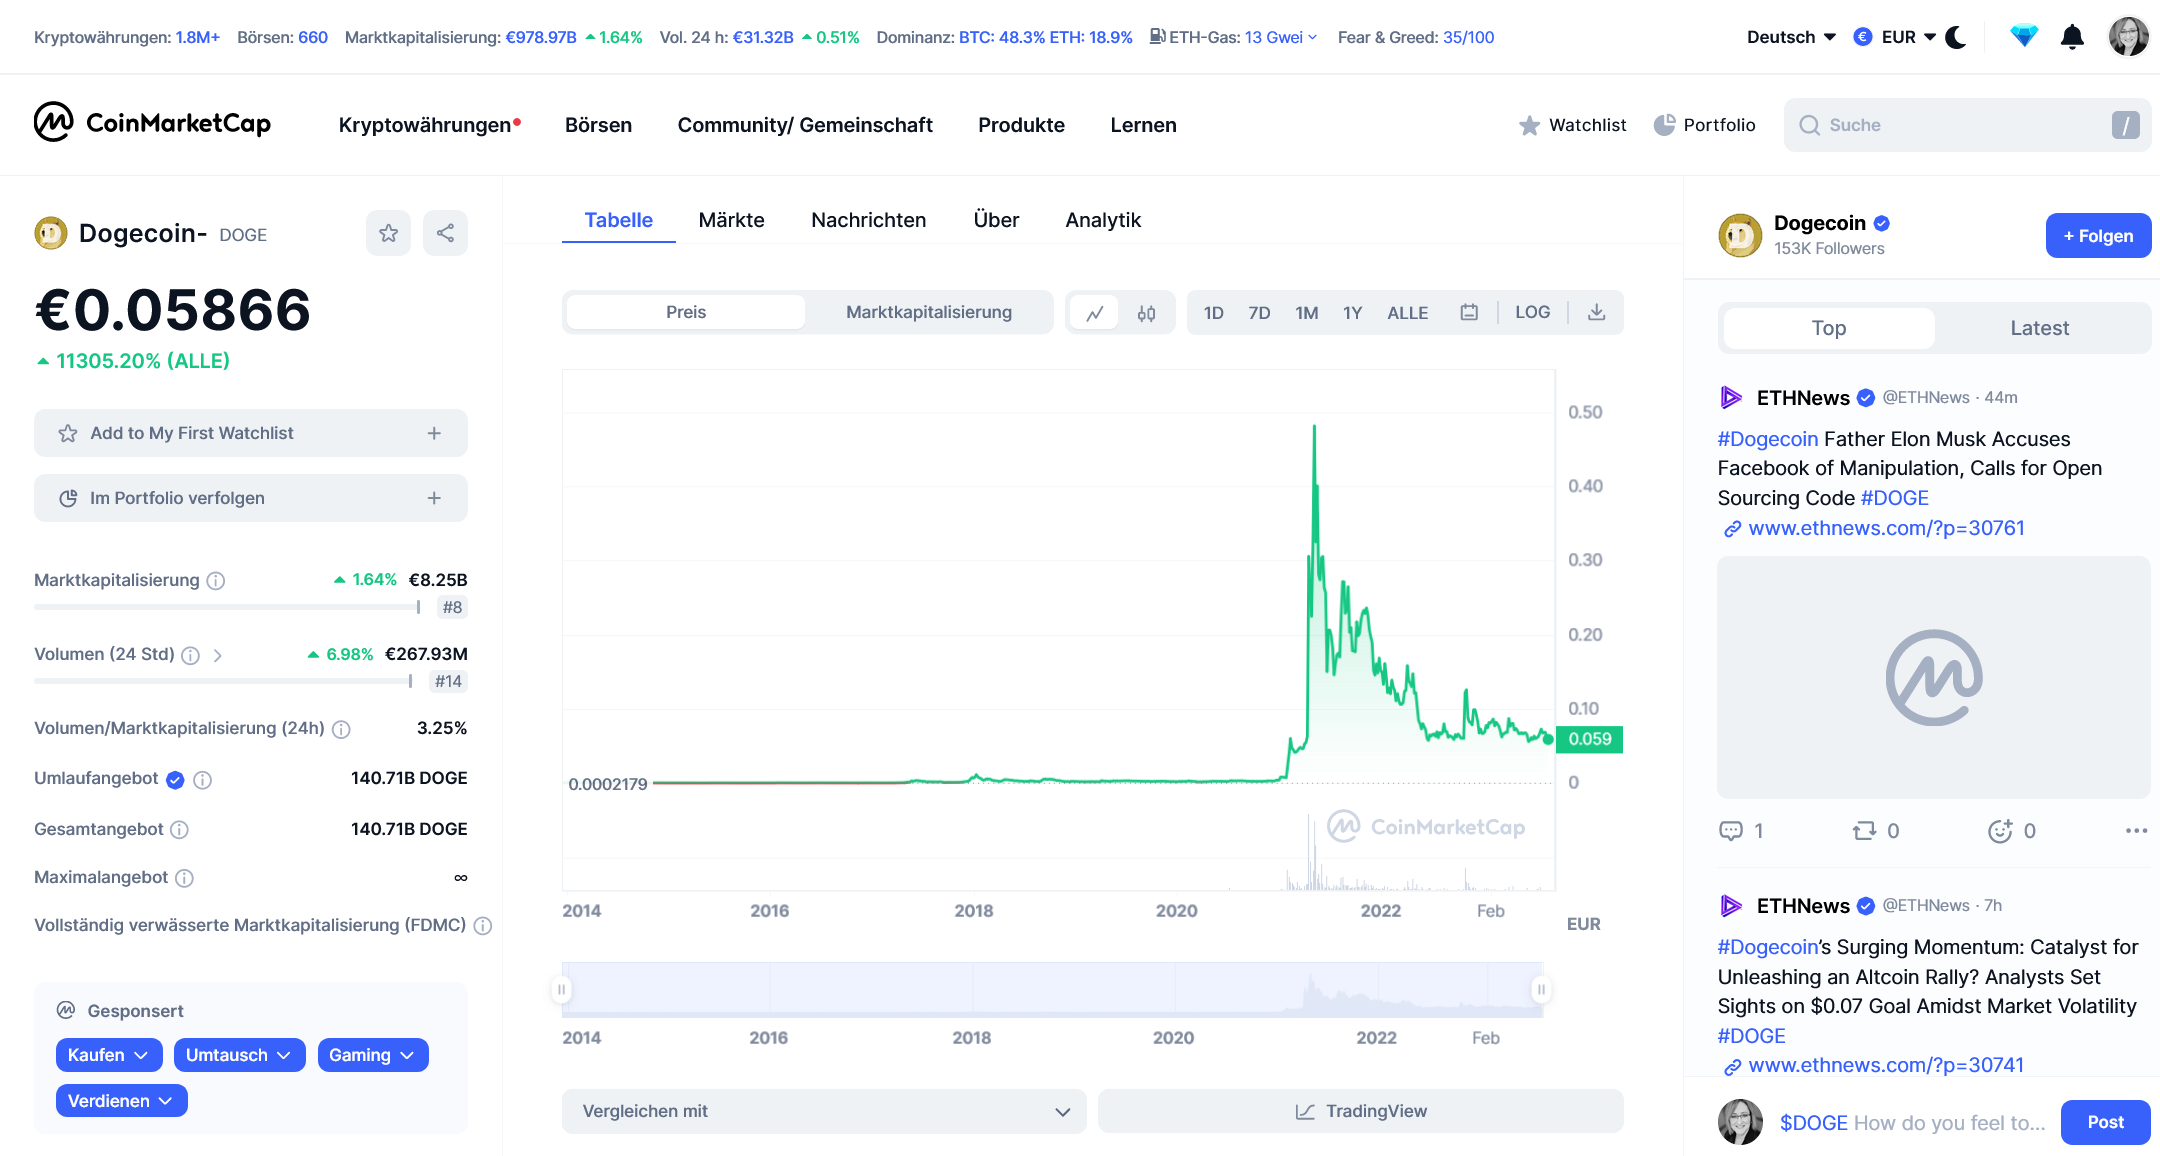This screenshot has height=1156, width=2160.
Task: Show the Latest posts feed
Action: [2040, 328]
